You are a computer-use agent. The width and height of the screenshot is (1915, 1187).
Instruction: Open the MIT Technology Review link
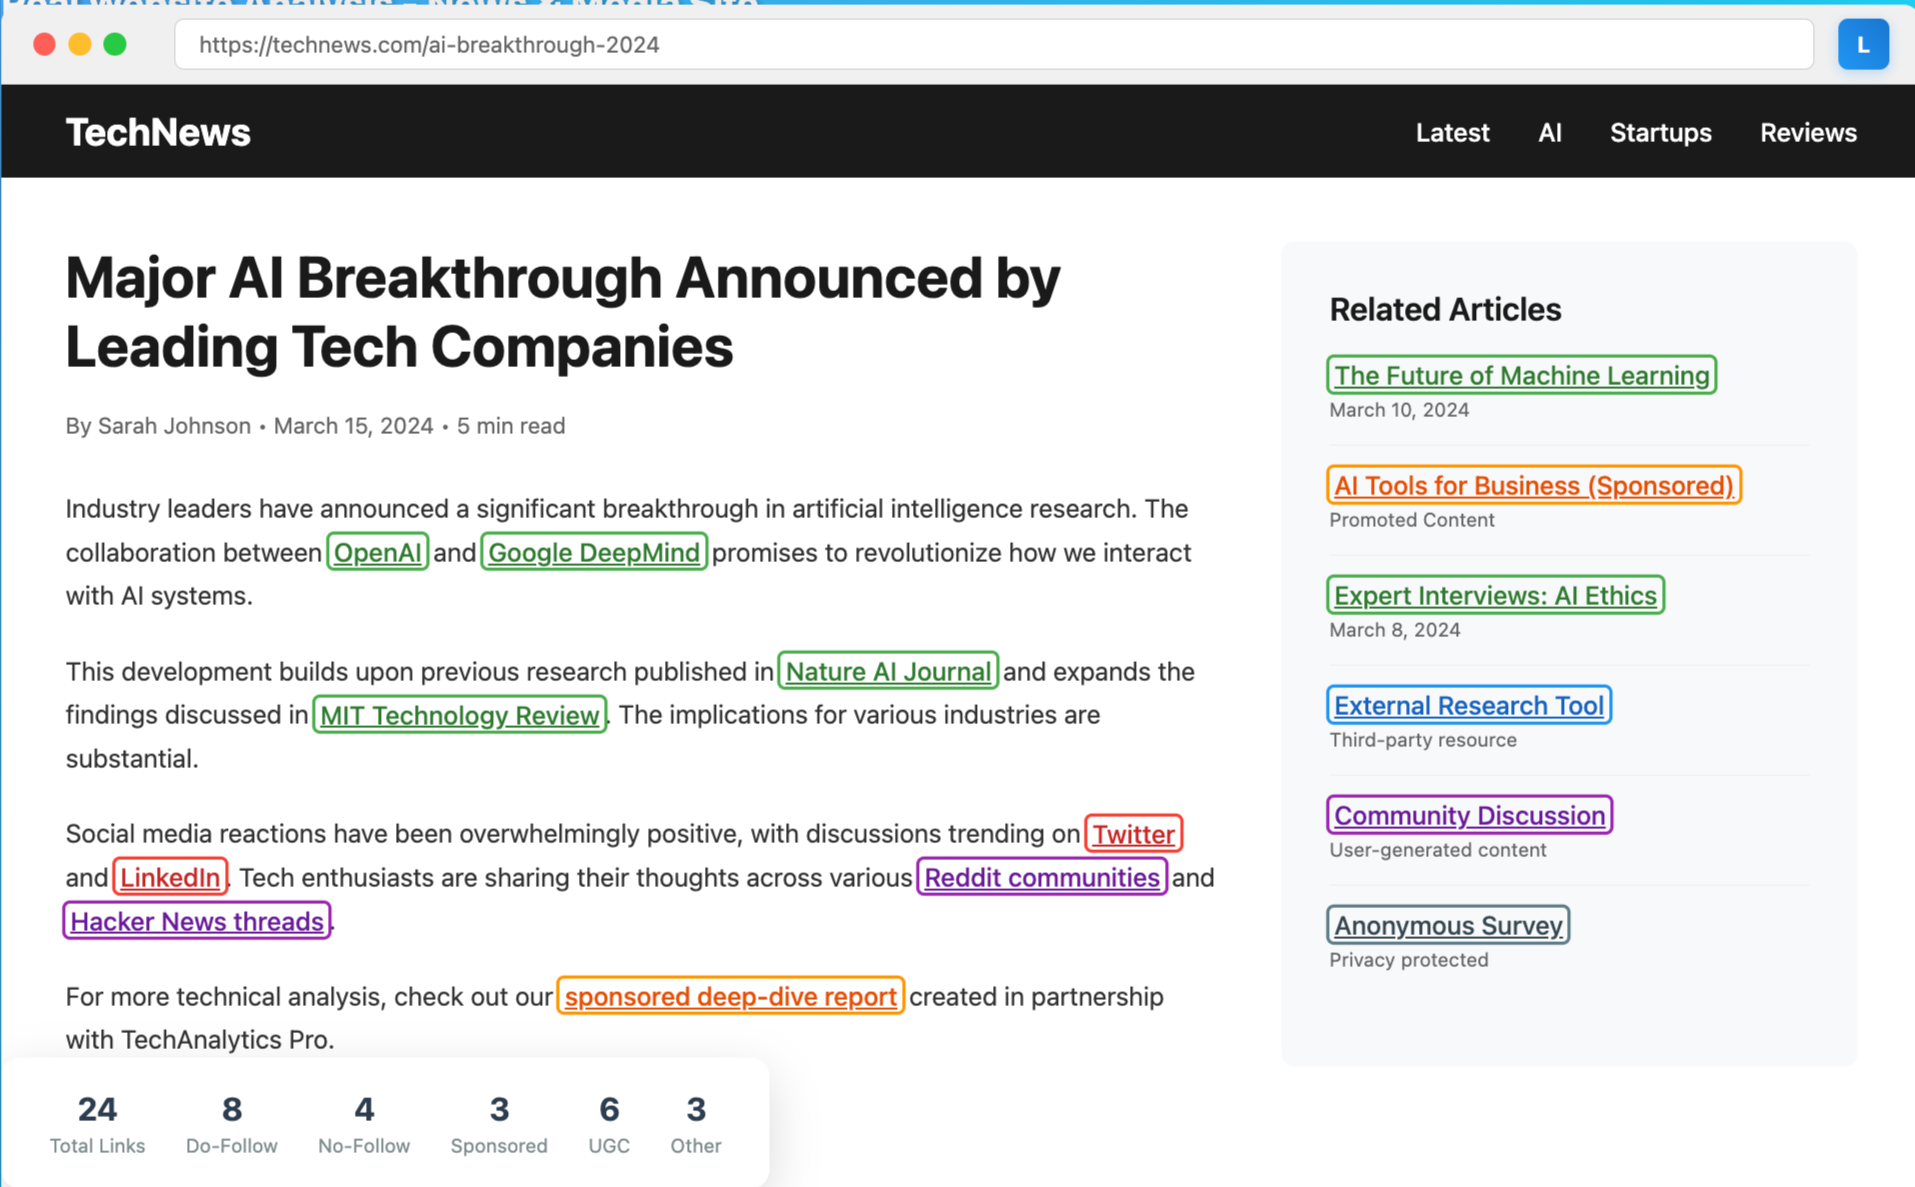(x=460, y=715)
